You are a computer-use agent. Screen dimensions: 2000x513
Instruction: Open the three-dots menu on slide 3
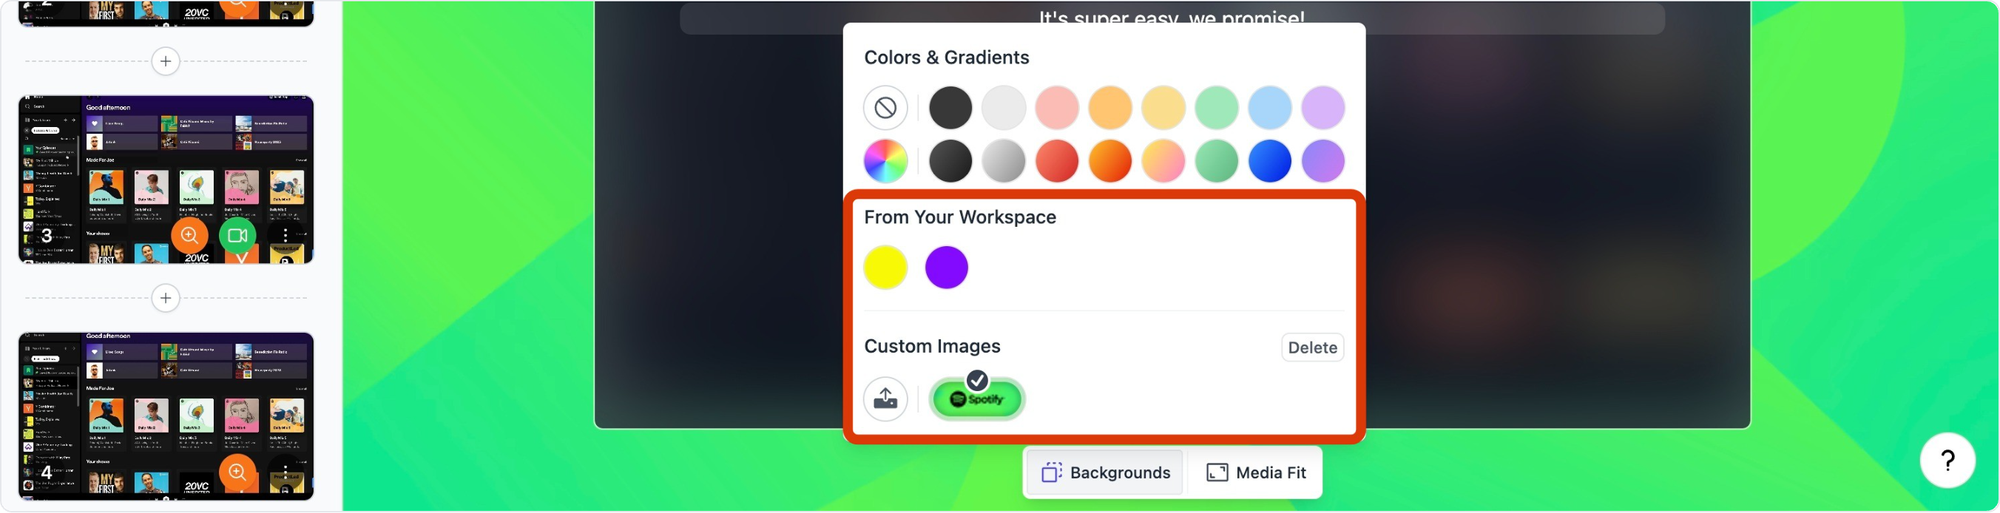tap(285, 236)
